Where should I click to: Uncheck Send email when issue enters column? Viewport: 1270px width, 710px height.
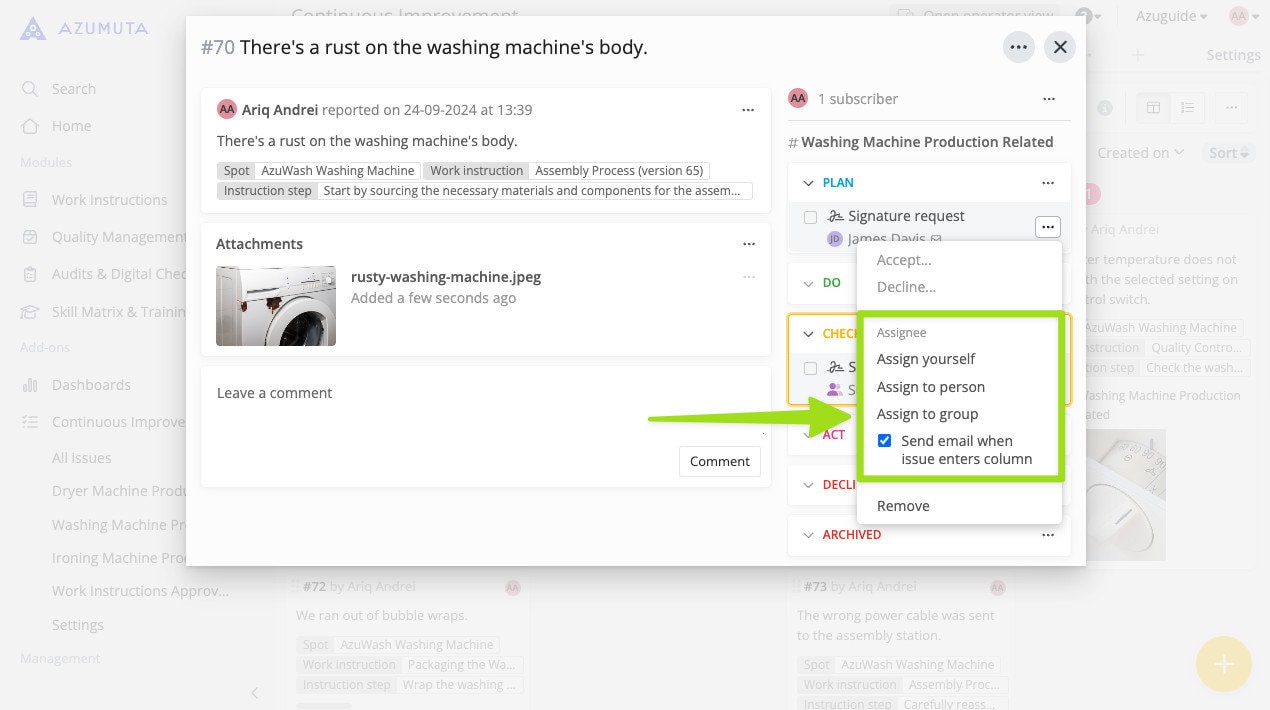click(x=884, y=440)
